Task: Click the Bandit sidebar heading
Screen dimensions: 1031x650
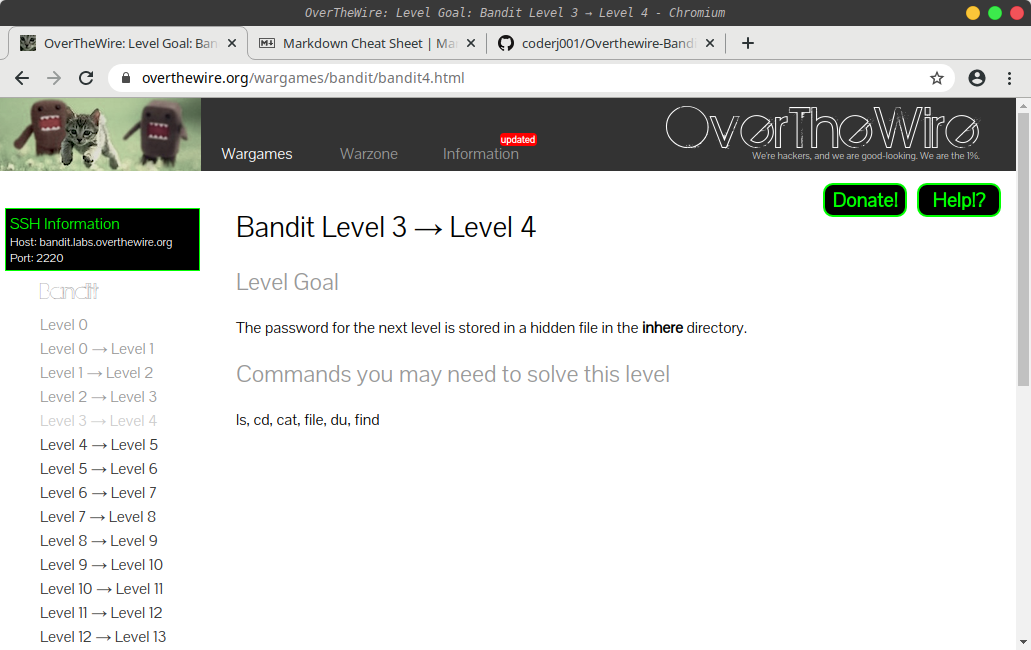Action: coord(69,291)
